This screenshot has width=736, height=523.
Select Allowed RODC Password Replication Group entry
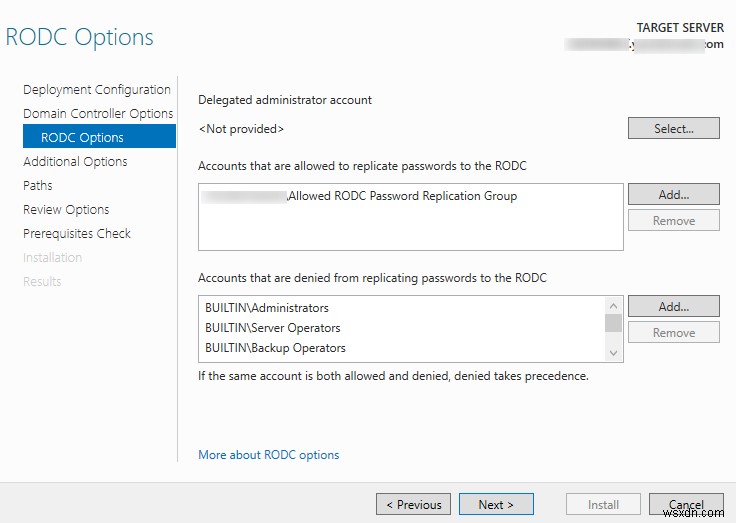tap(360, 196)
